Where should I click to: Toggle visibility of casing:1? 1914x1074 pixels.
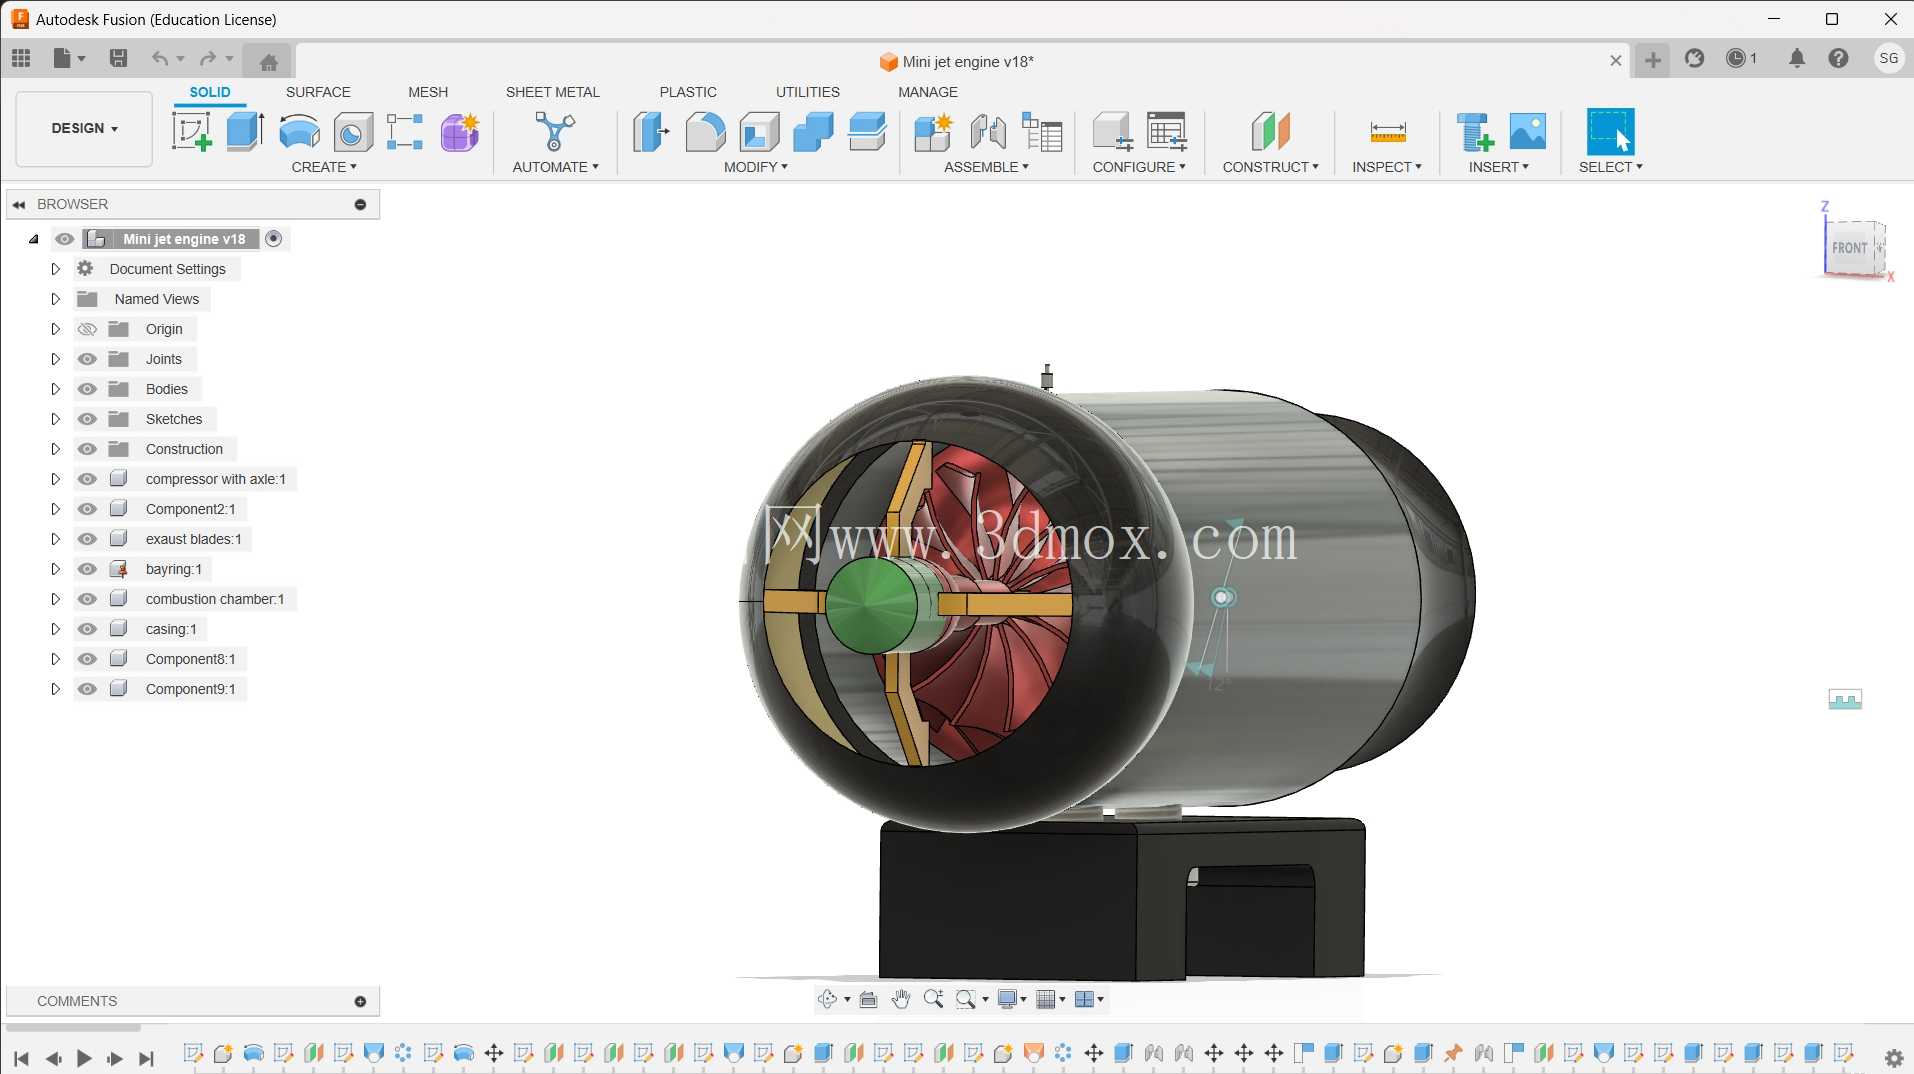(87, 629)
